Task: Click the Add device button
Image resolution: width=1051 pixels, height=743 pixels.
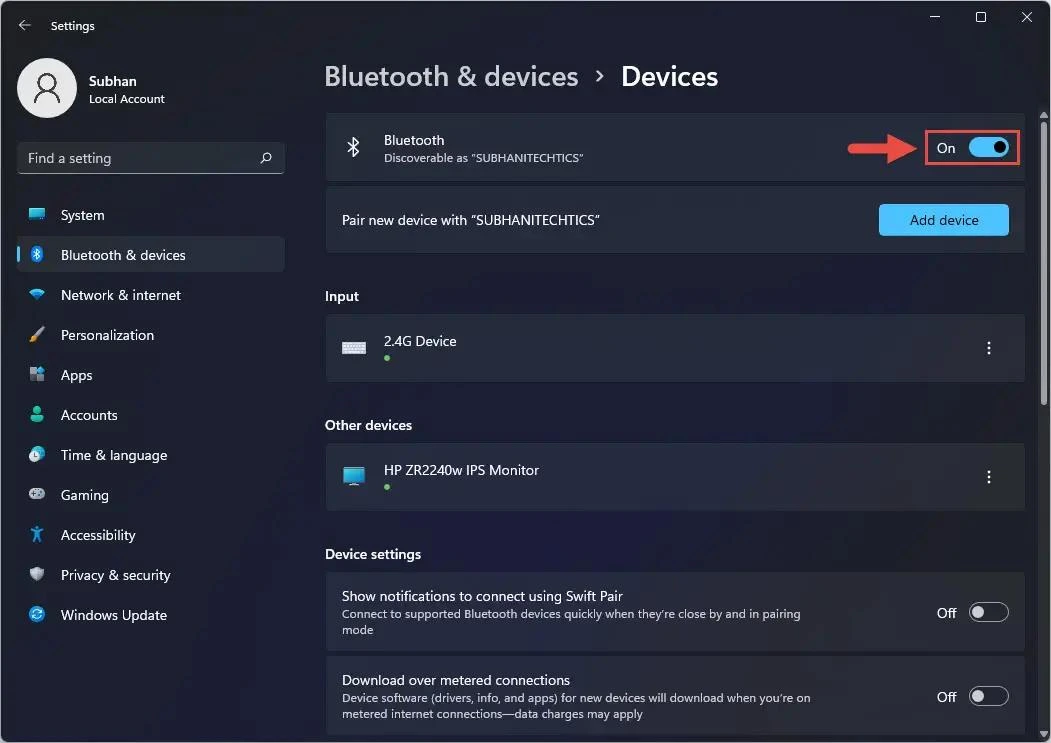Action: [944, 220]
